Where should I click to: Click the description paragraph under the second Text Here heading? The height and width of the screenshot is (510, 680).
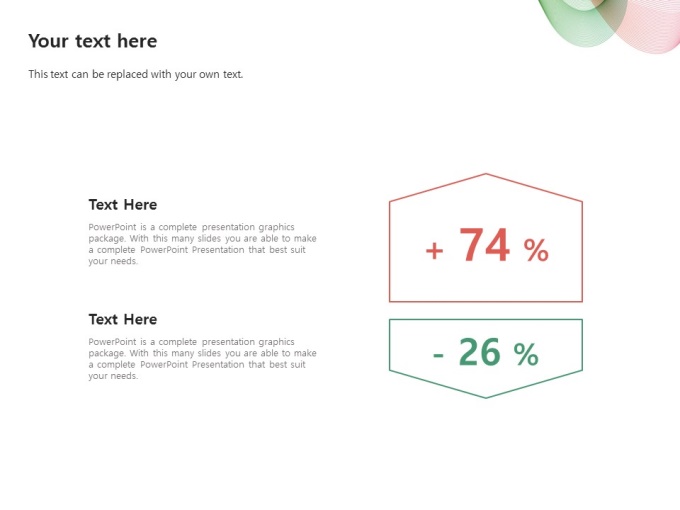click(x=203, y=359)
